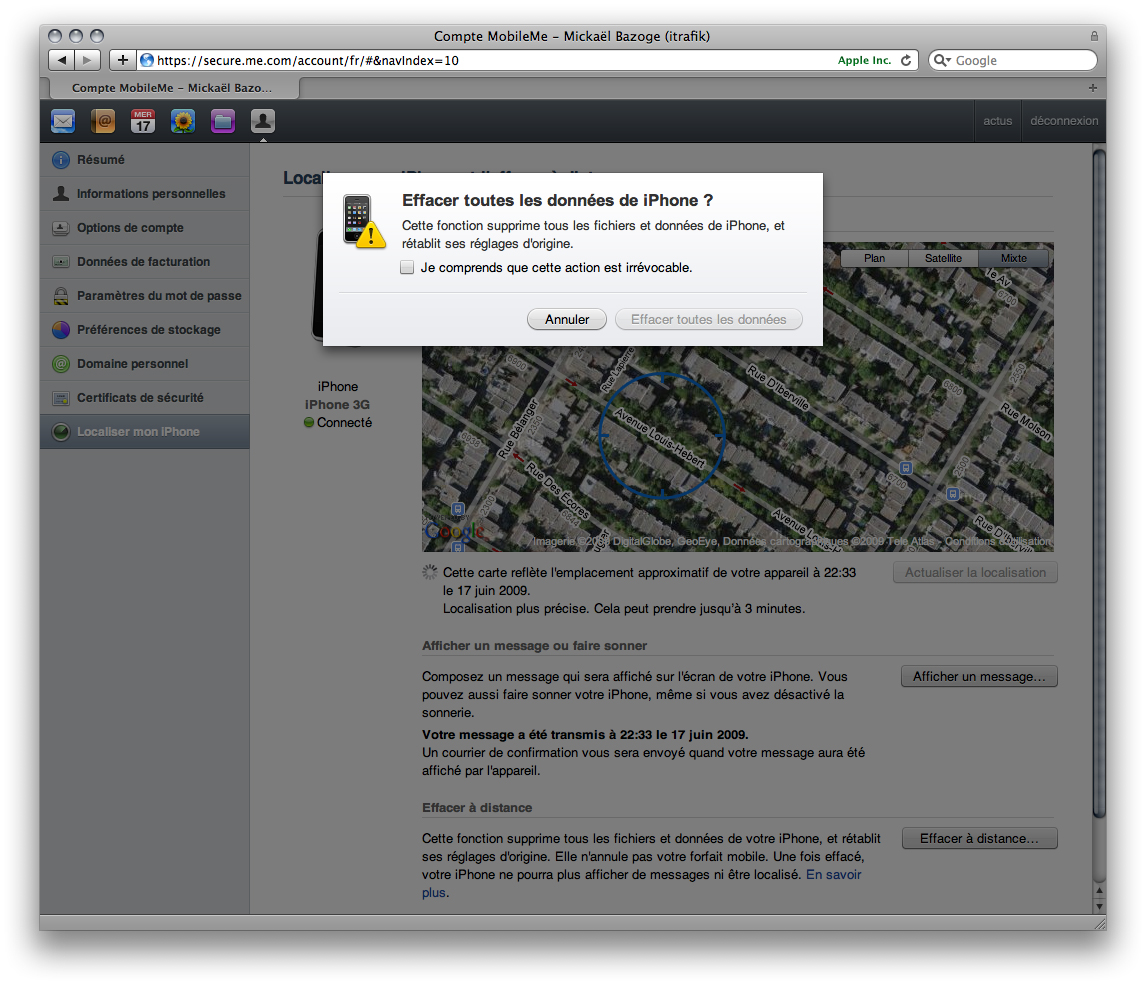Image resolution: width=1146 pixels, height=985 pixels.
Task: Open Options de compte in sidebar
Action: (145, 228)
